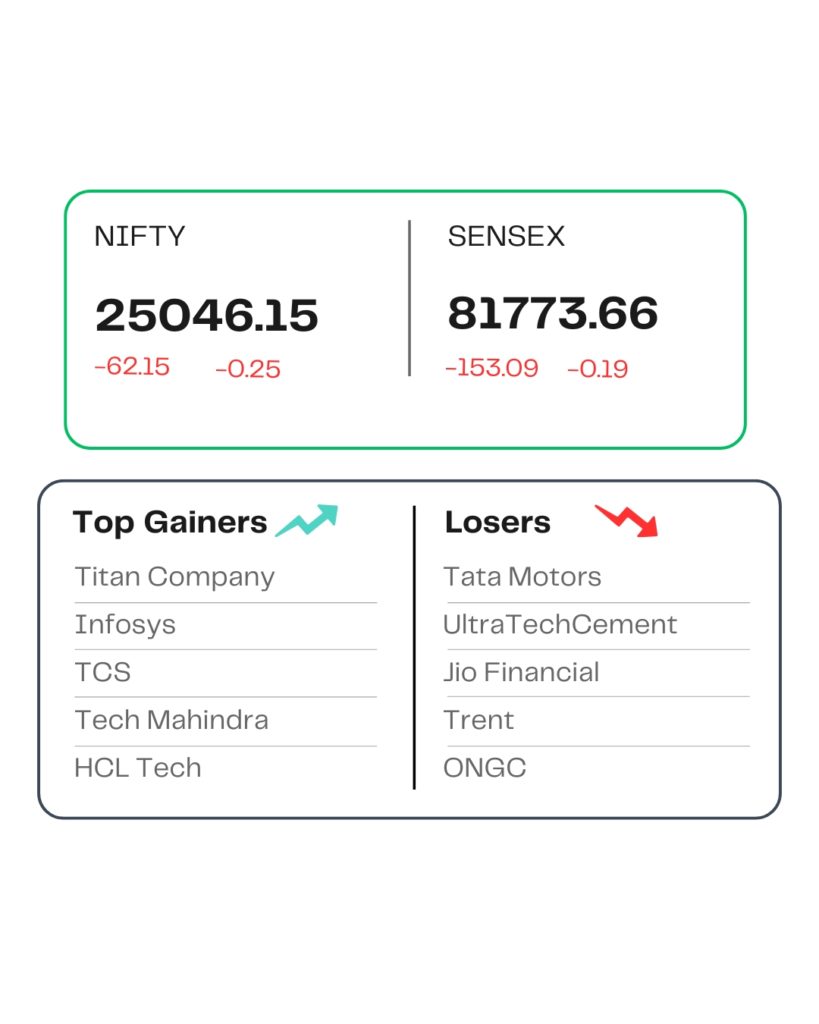Click NIFTY point change -62.15
819x1024 pixels.
(x=132, y=367)
